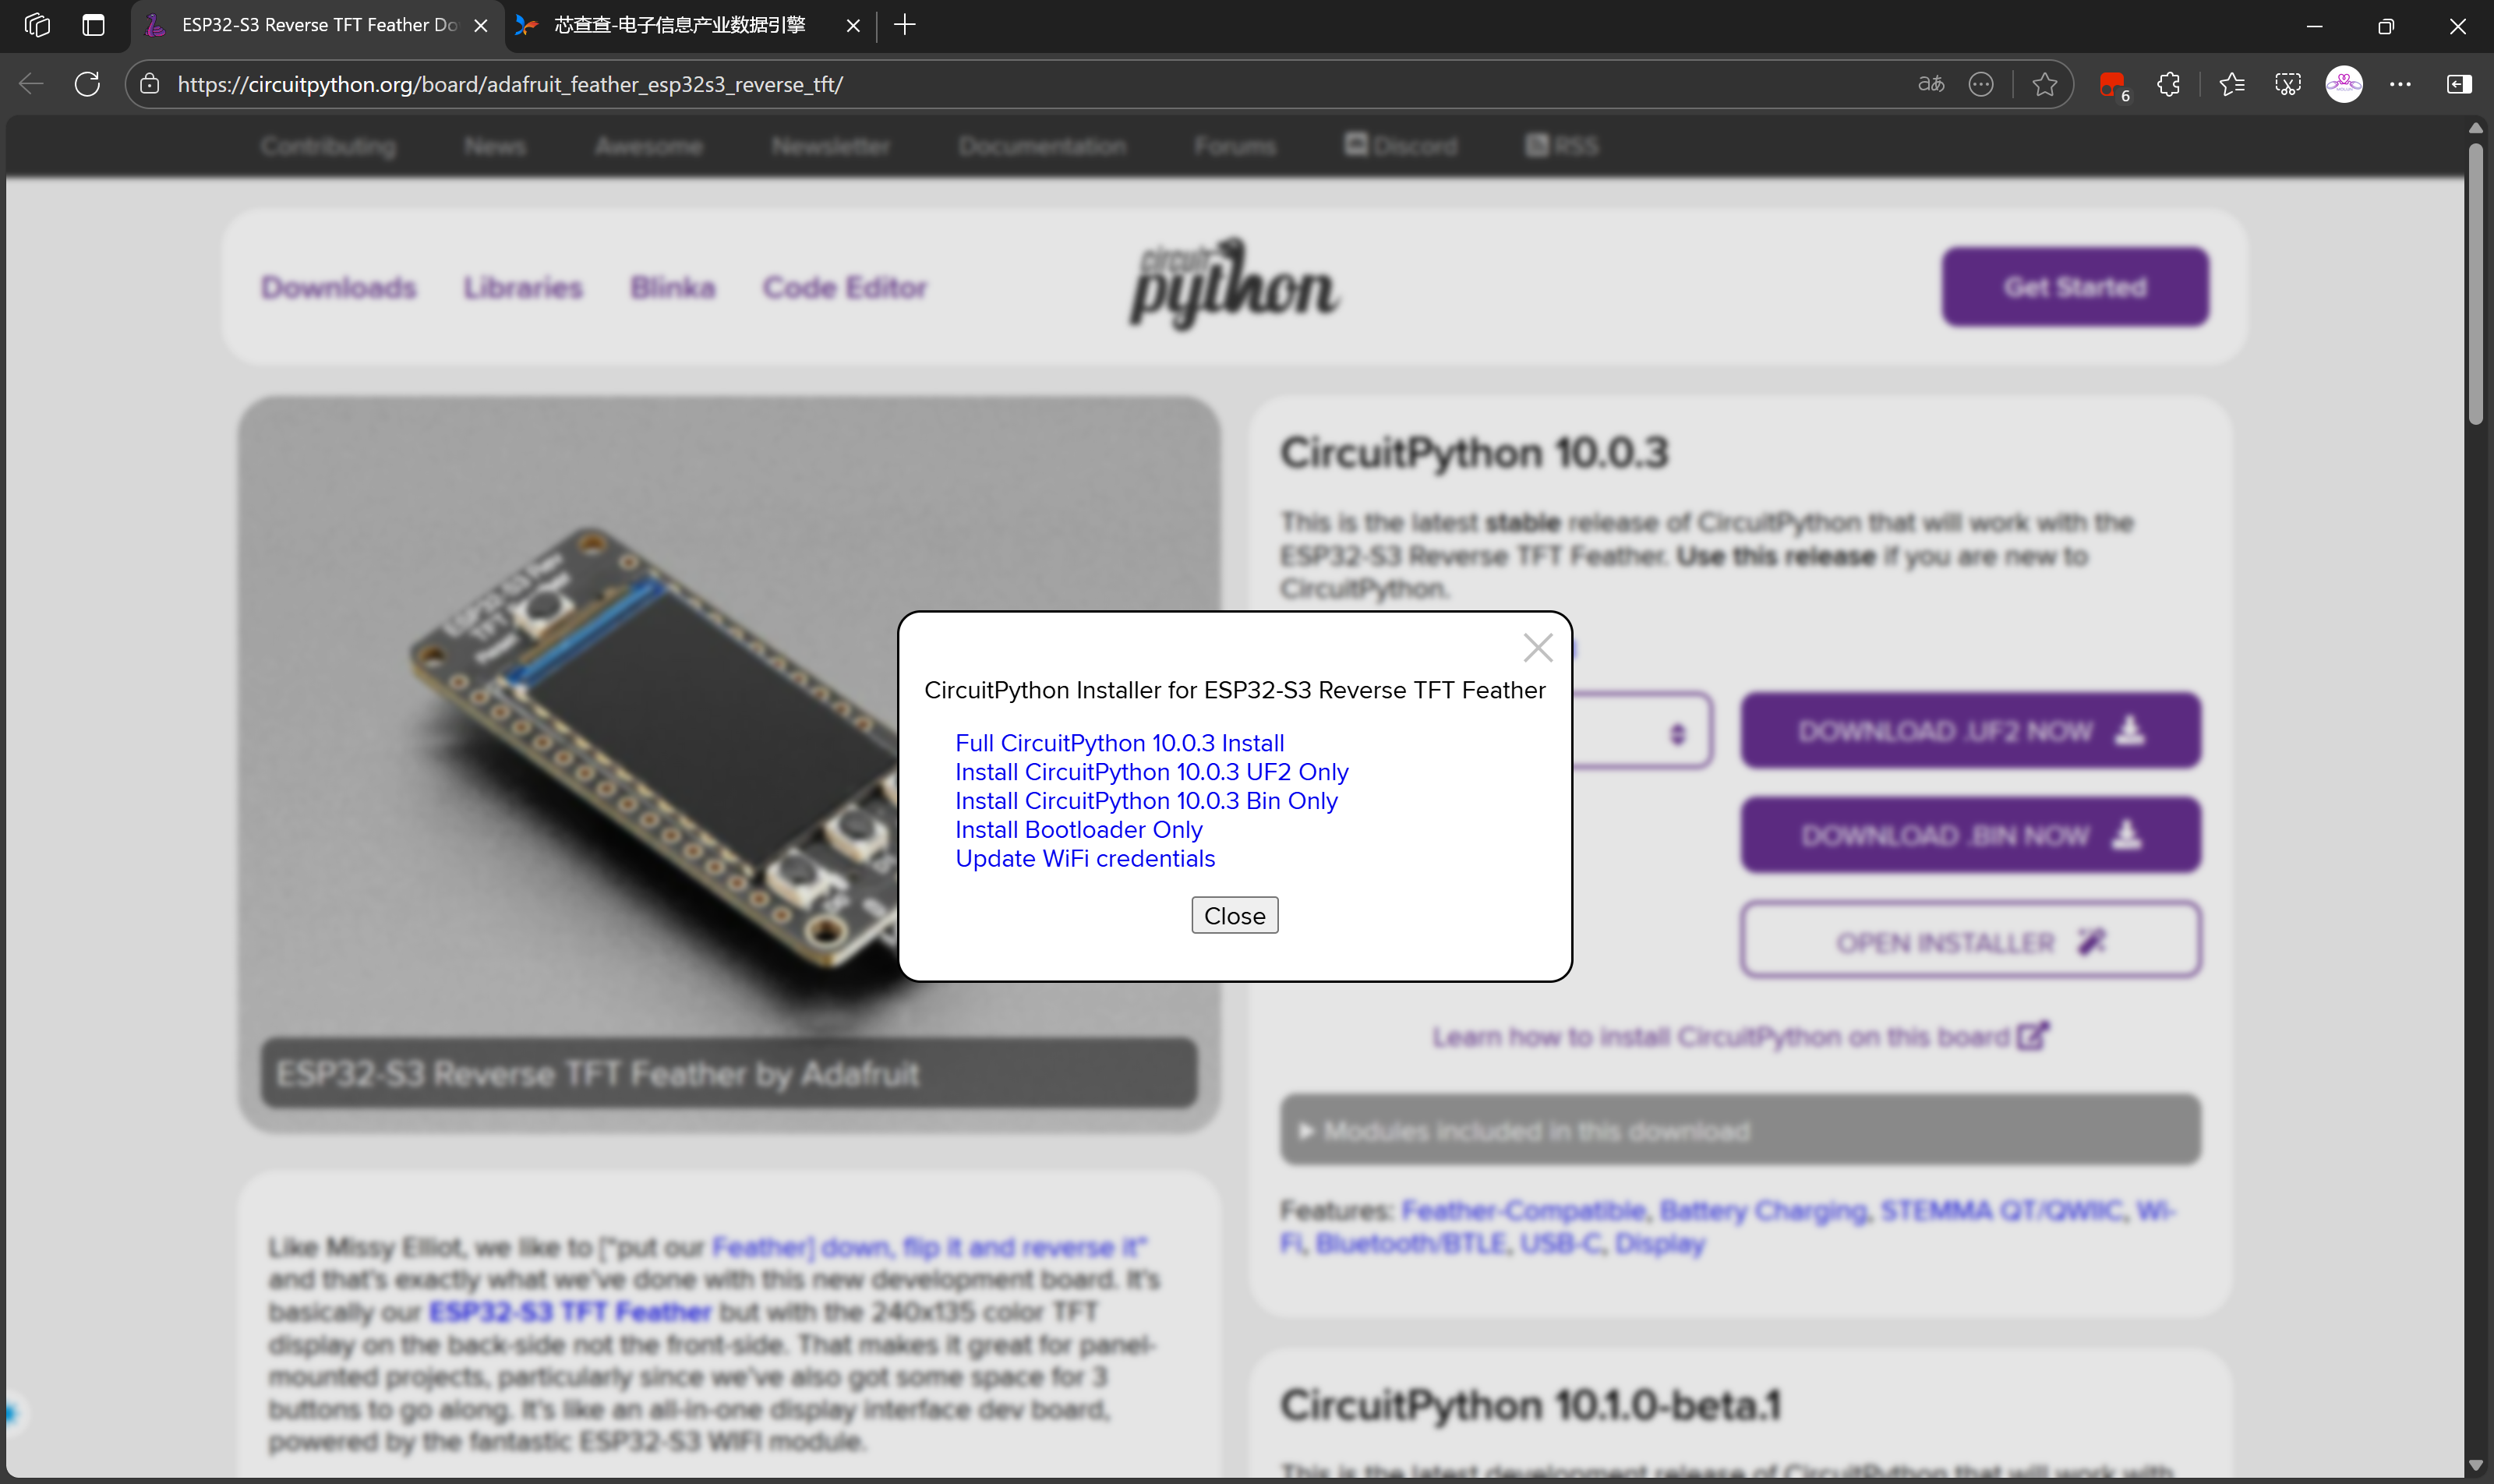Toggle the browser sidebar pane icon
This screenshot has height=1484, width=2494.
[x=2458, y=84]
